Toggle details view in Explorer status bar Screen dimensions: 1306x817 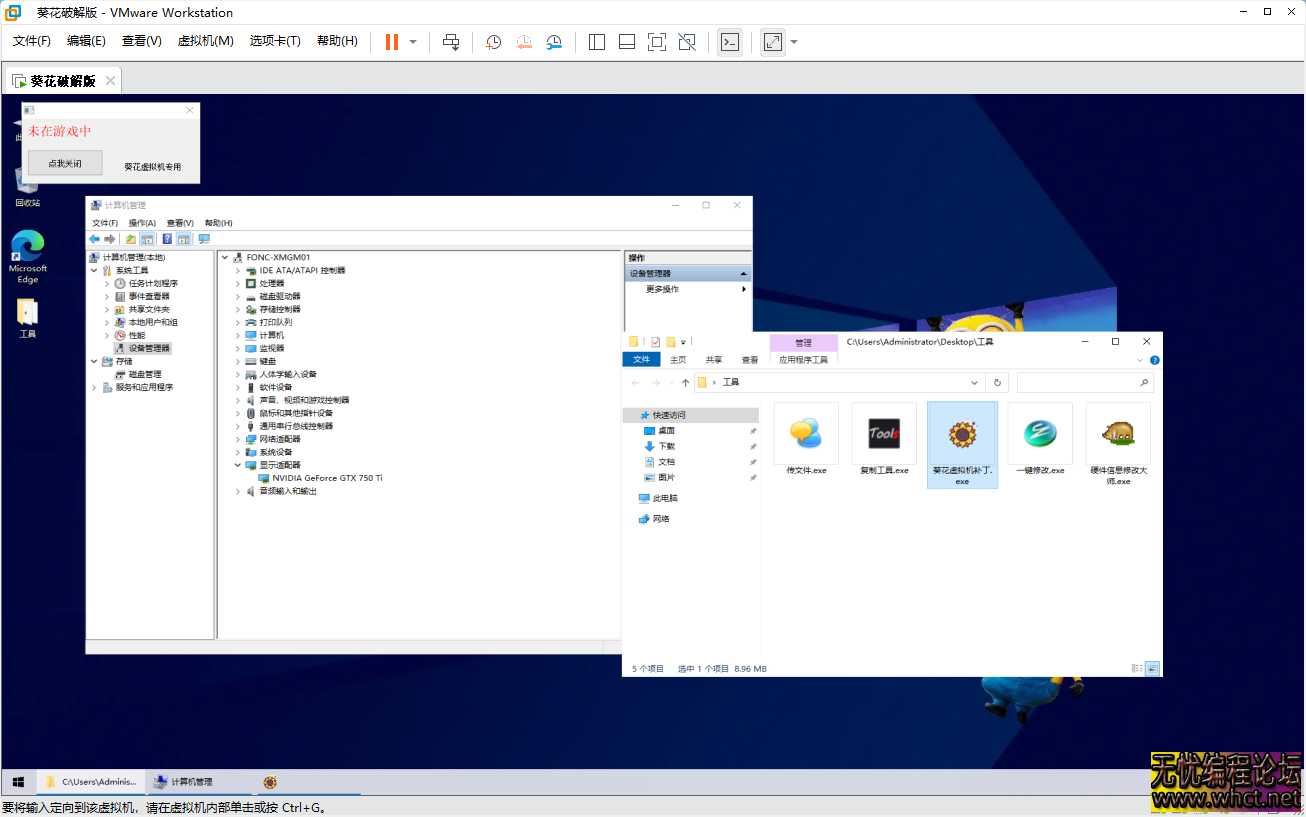point(1136,668)
